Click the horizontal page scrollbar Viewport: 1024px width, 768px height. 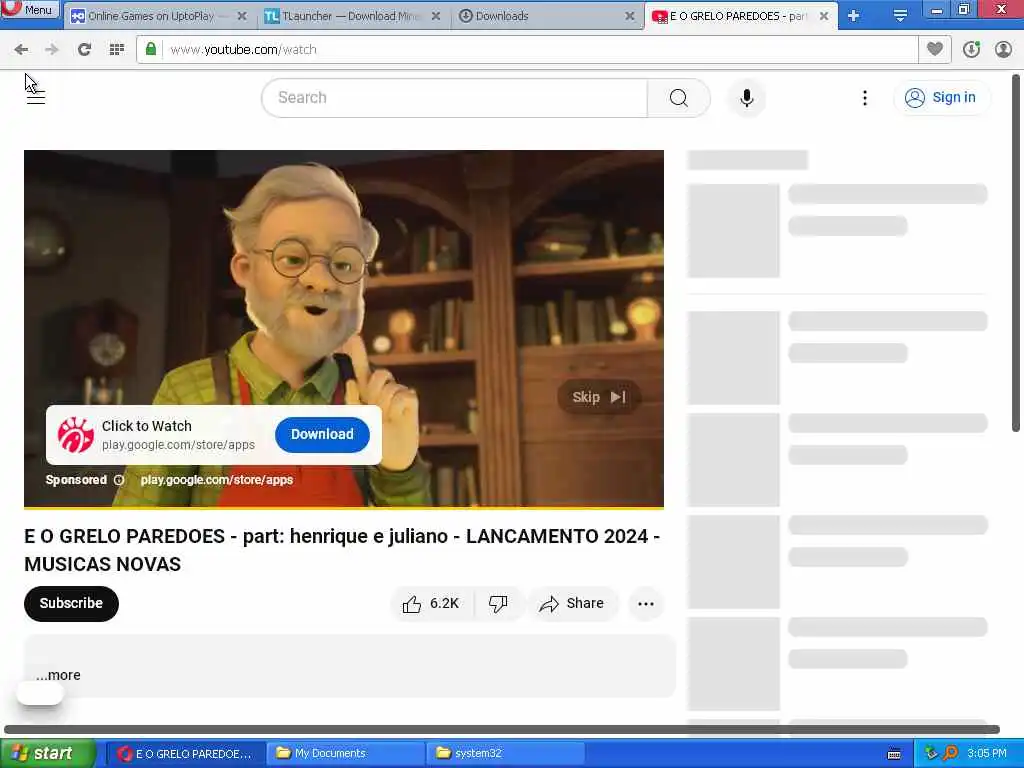502,729
